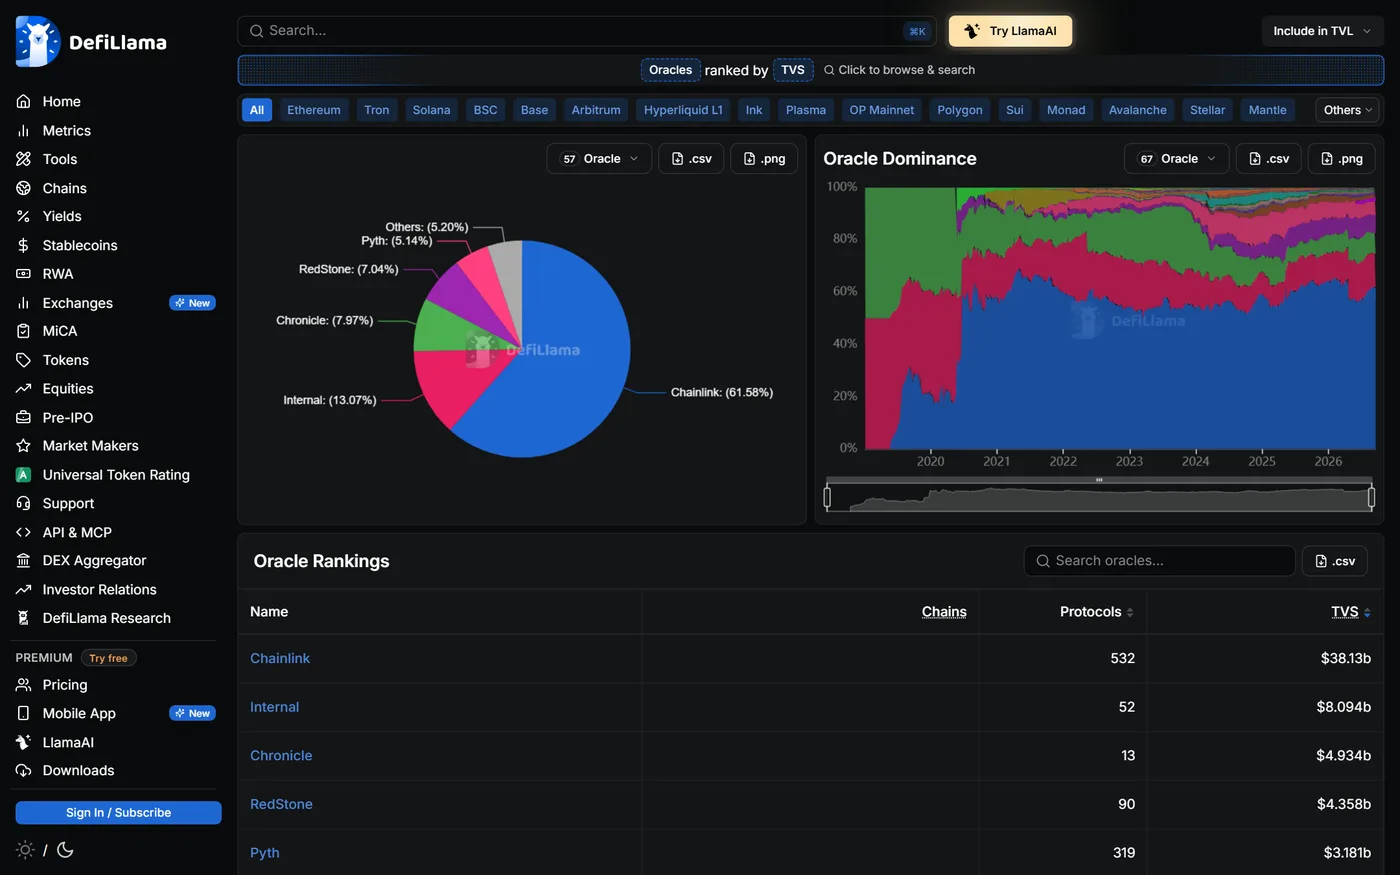The image size is (1400, 875).
Task: Click the Yields percent icon
Action: click(23, 216)
